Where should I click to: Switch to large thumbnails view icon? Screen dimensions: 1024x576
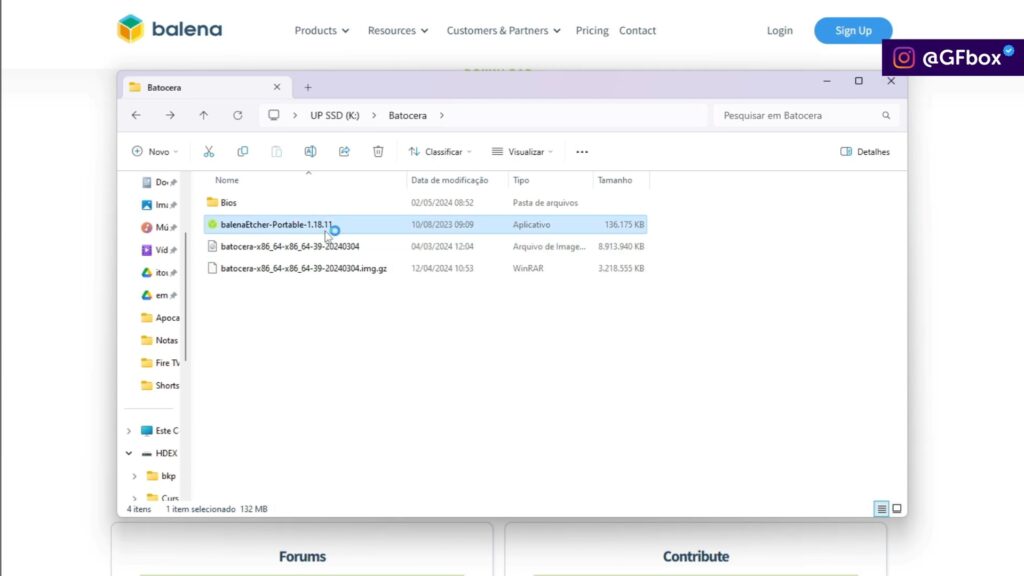tap(897, 509)
